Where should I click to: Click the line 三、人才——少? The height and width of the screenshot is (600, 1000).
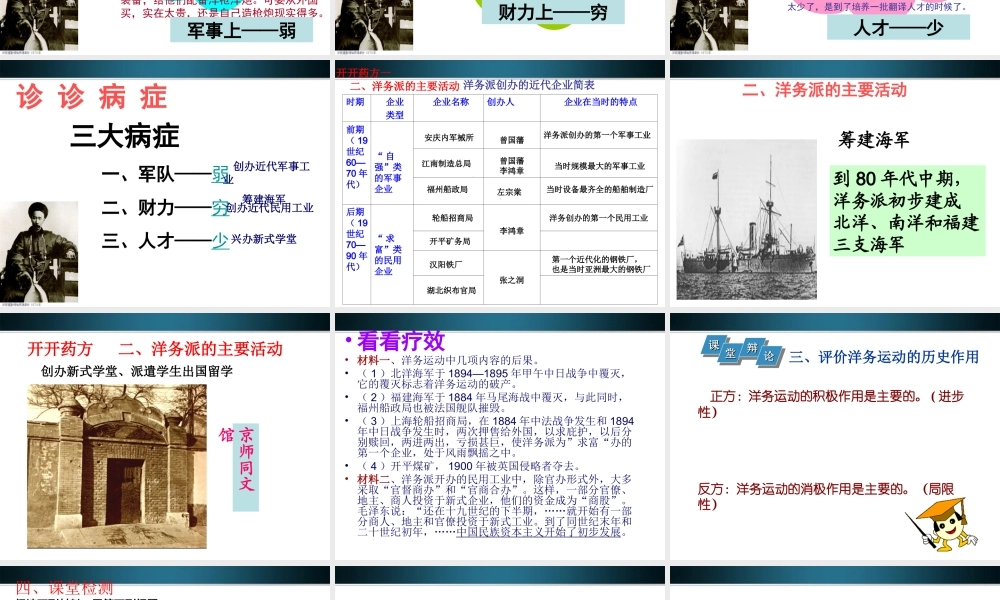(165, 240)
